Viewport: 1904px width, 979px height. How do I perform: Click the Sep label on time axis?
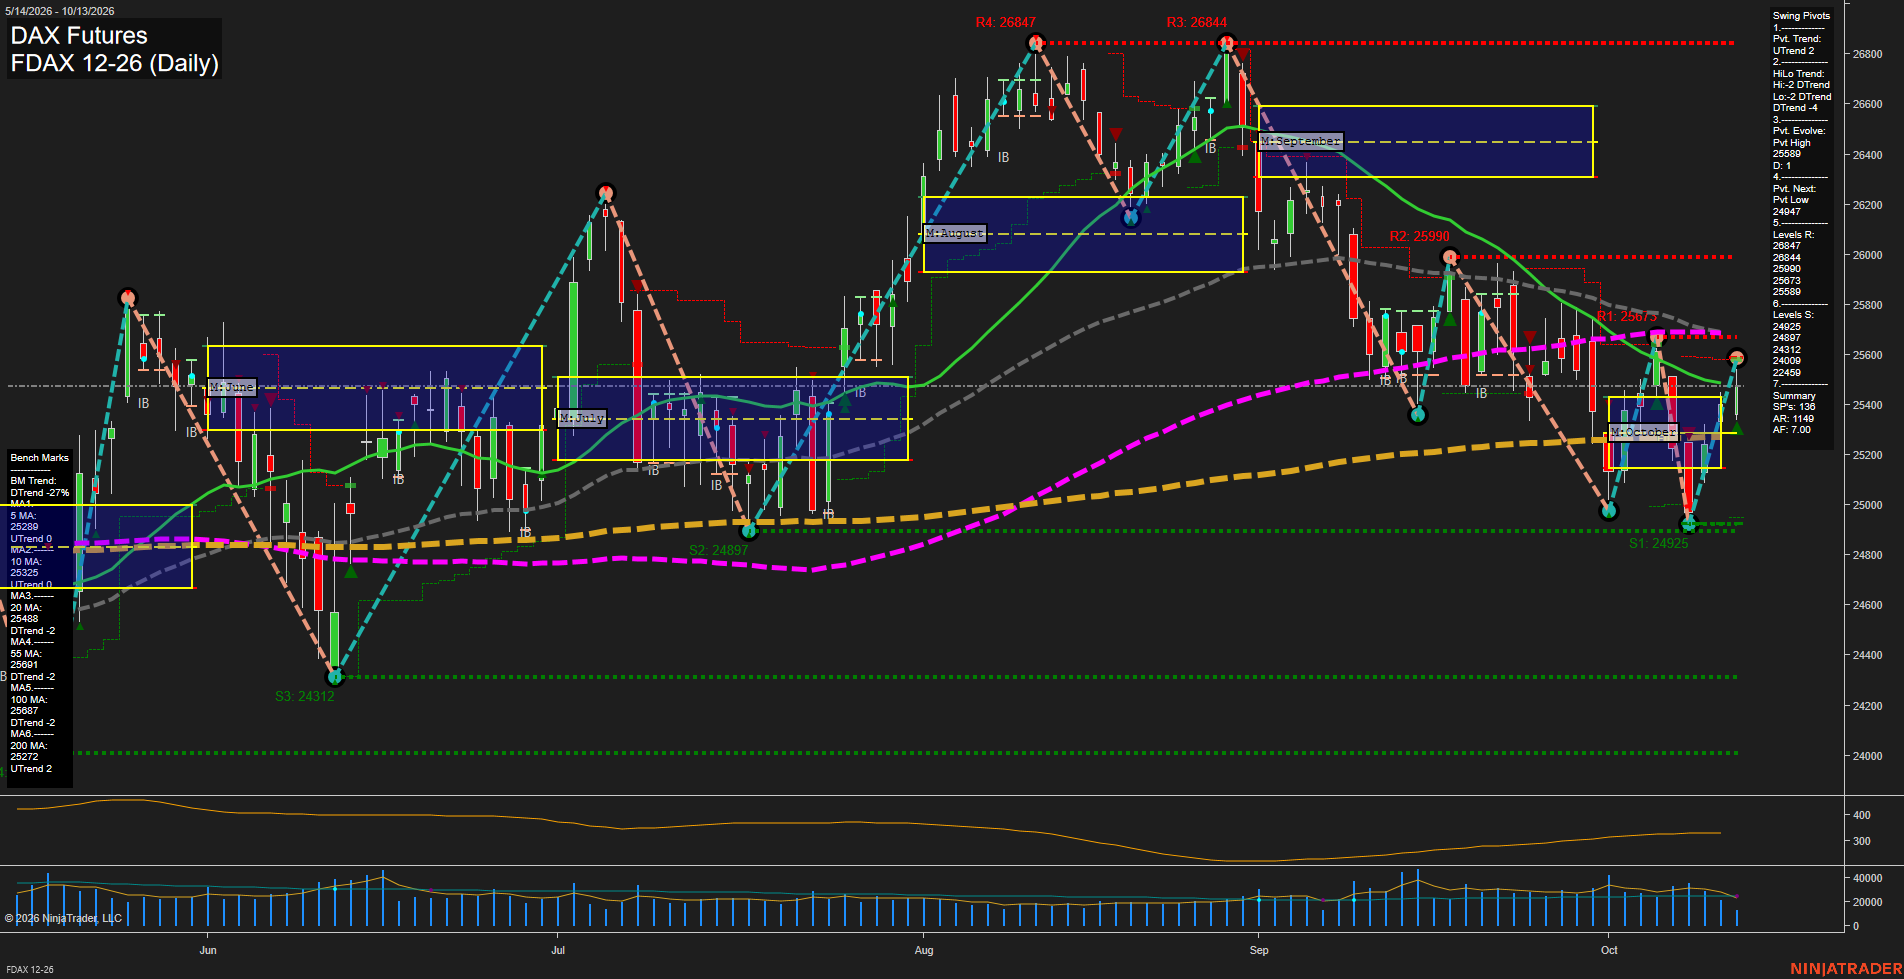1259,950
